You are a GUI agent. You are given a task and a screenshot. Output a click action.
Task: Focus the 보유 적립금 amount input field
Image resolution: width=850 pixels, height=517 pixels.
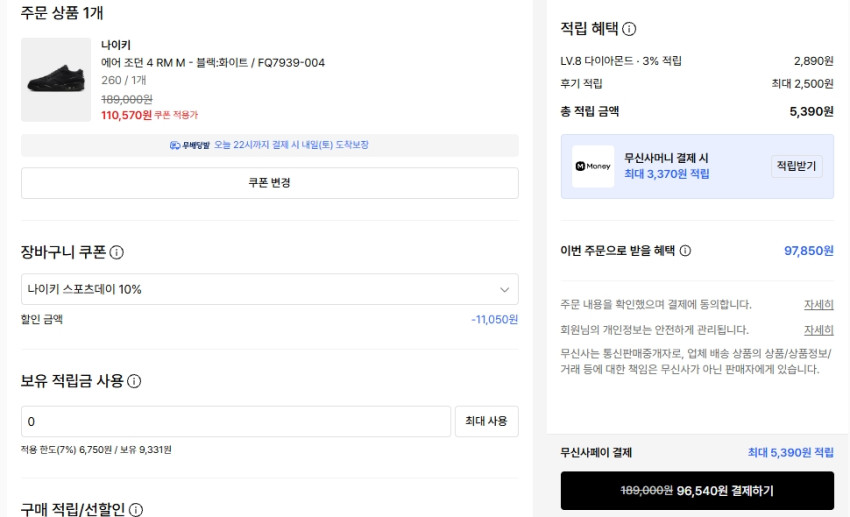click(x=235, y=421)
